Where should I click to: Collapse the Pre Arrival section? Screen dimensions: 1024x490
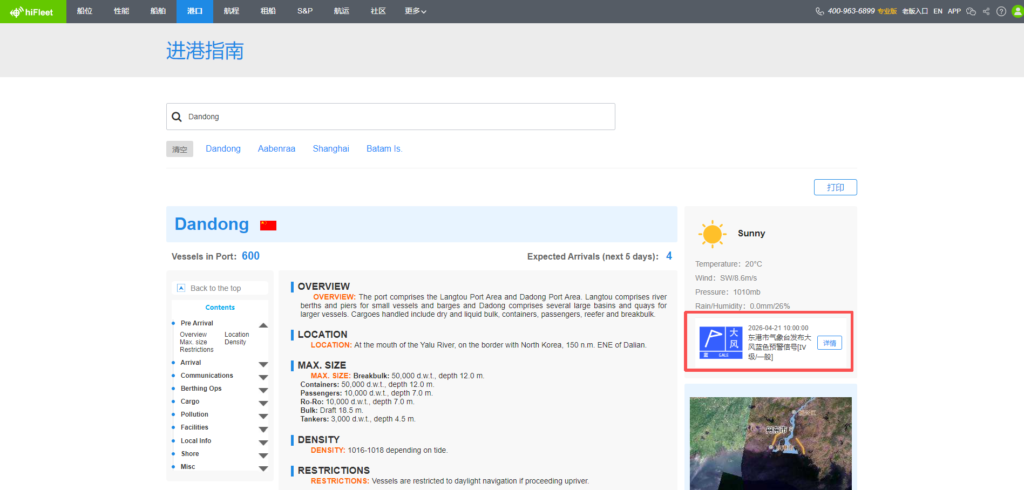click(263, 325)
